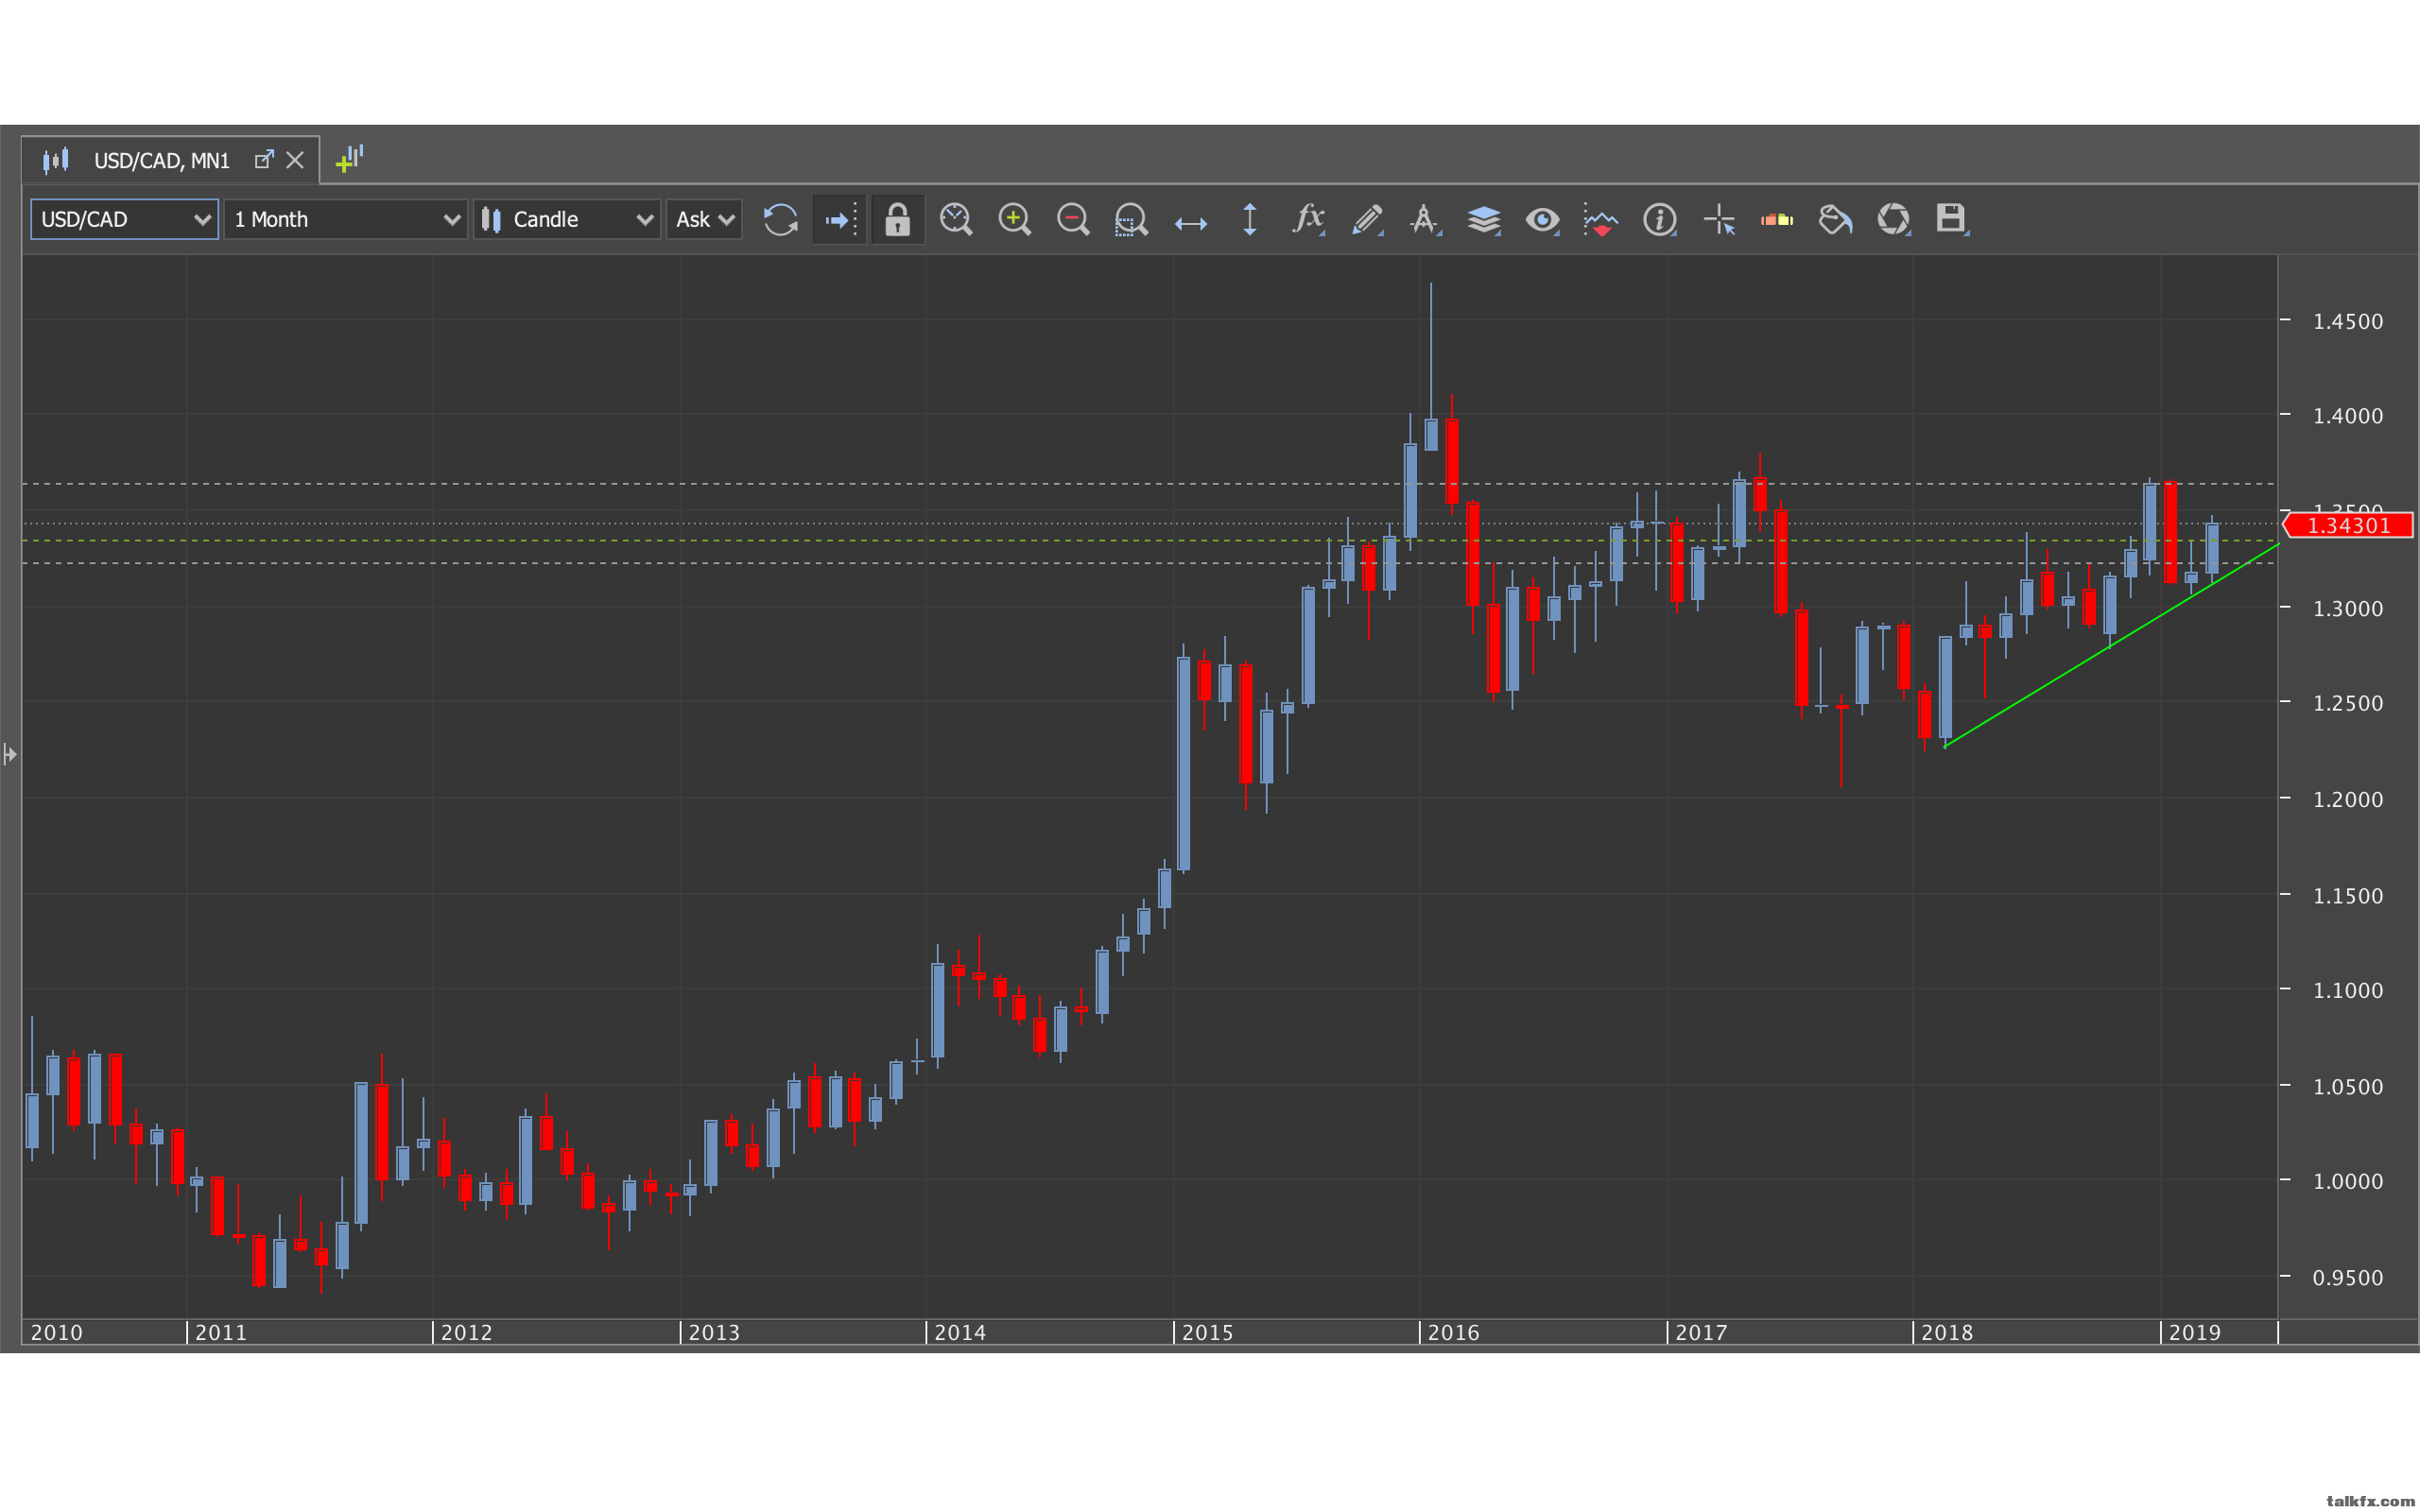Click the vertical scale arrow icon
This screenshot has height=1512, width=2420.
coord(1249,219)
